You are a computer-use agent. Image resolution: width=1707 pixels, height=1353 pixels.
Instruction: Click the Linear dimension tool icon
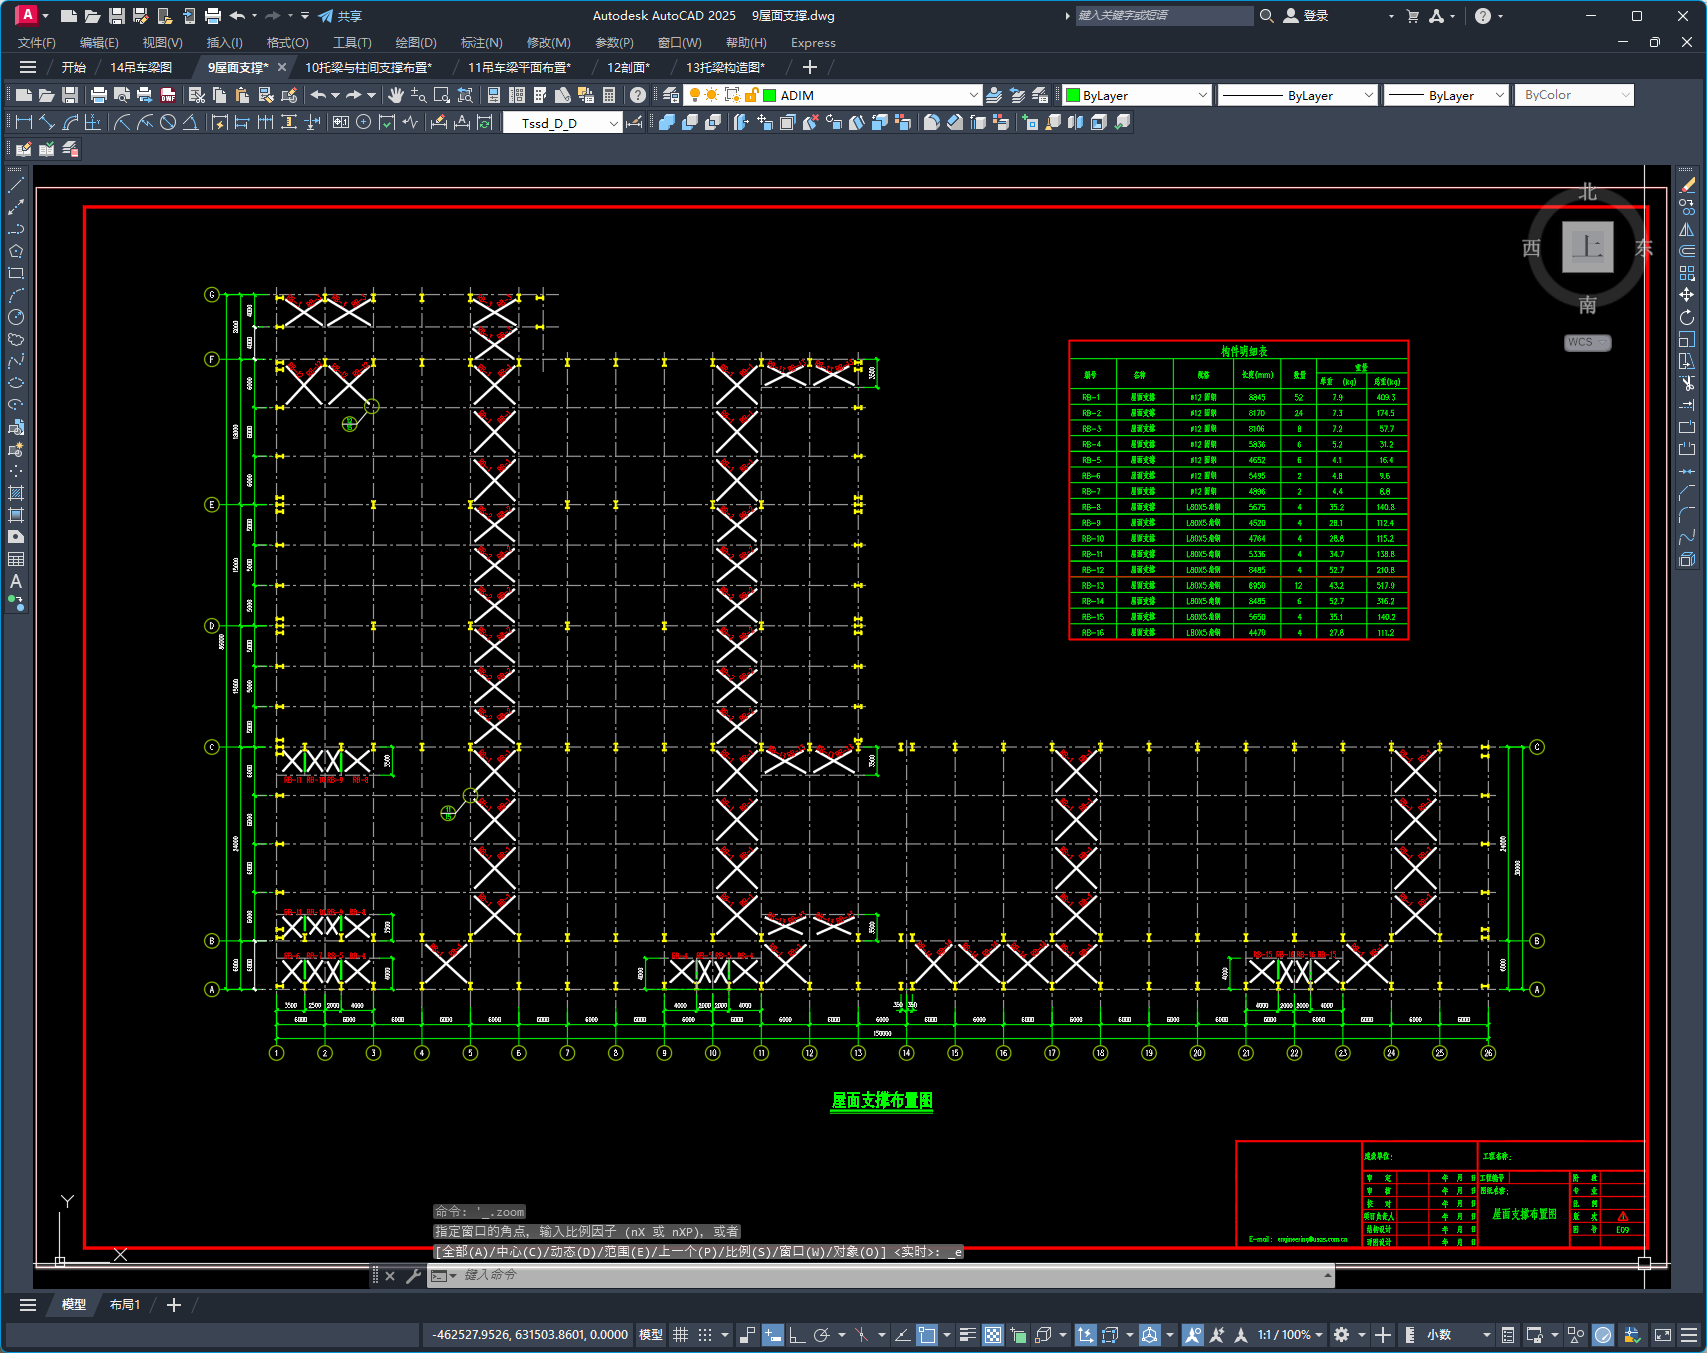pos(24,122)
